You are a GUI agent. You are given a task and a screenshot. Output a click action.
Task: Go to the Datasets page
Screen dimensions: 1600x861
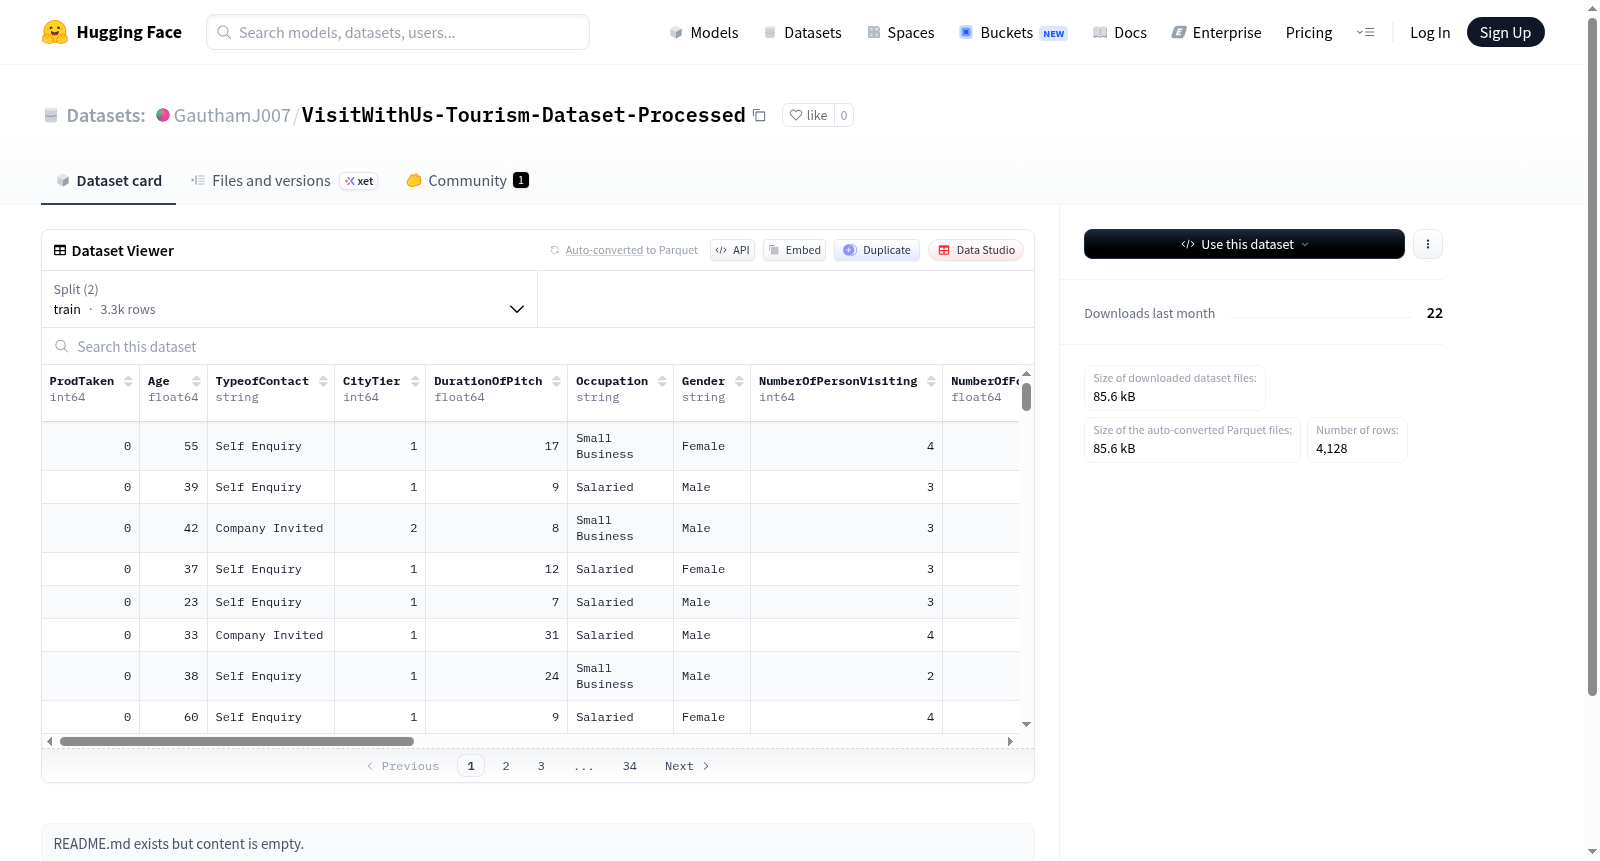tap(802, 33)
